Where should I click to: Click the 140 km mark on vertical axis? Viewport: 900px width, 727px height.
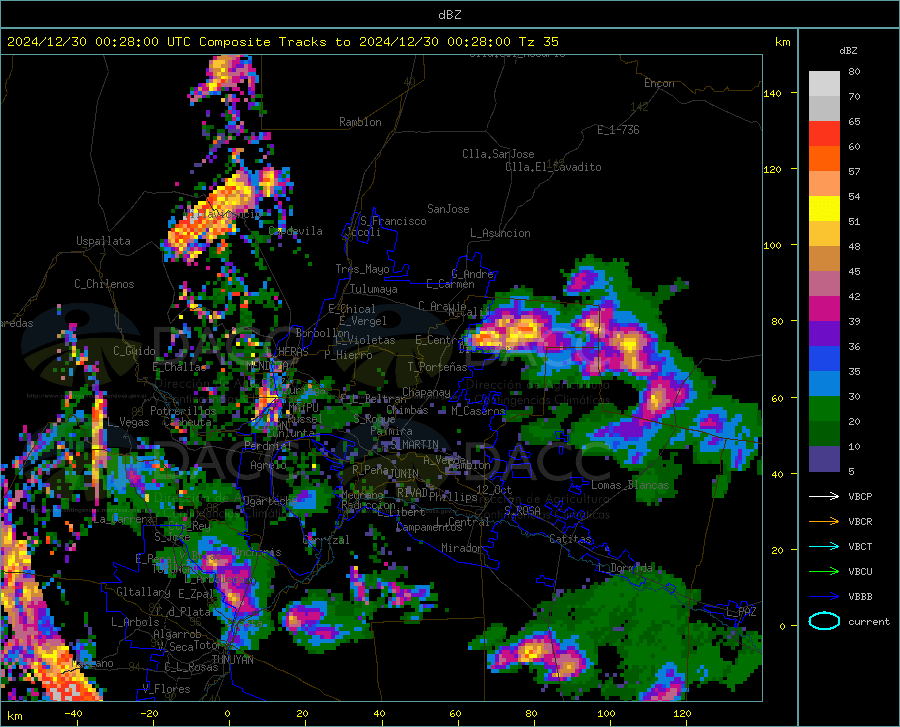[772, 93]
